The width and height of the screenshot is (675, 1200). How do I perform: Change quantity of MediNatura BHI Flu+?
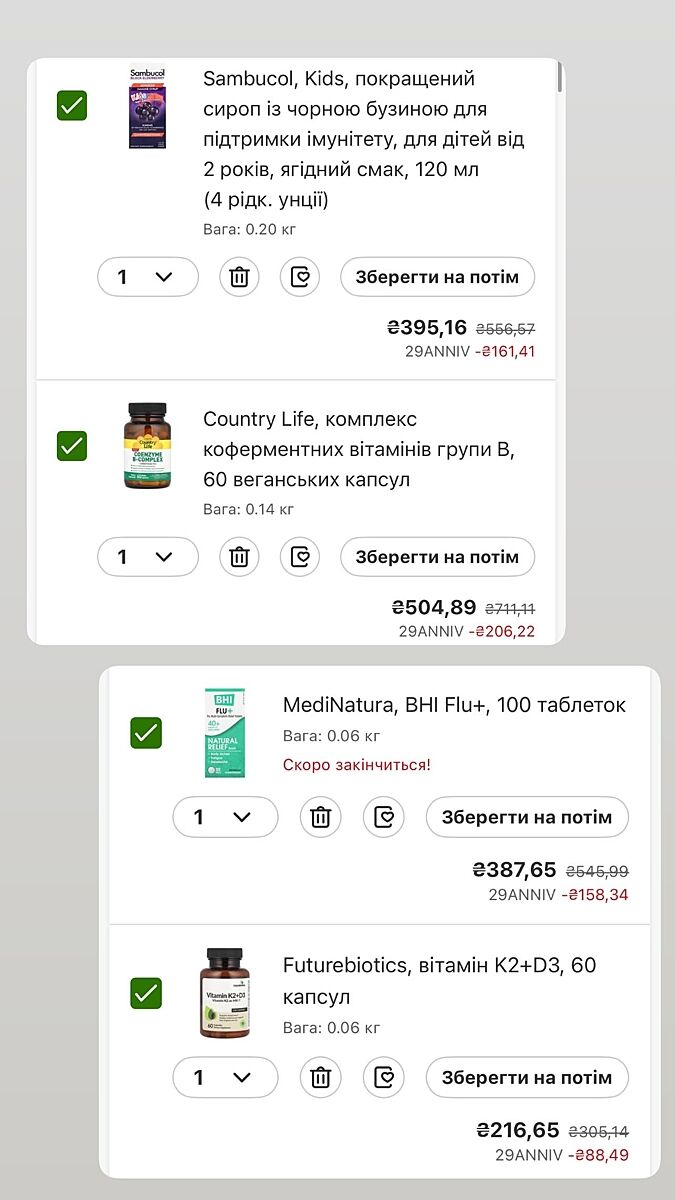click(x=225, y=817)
